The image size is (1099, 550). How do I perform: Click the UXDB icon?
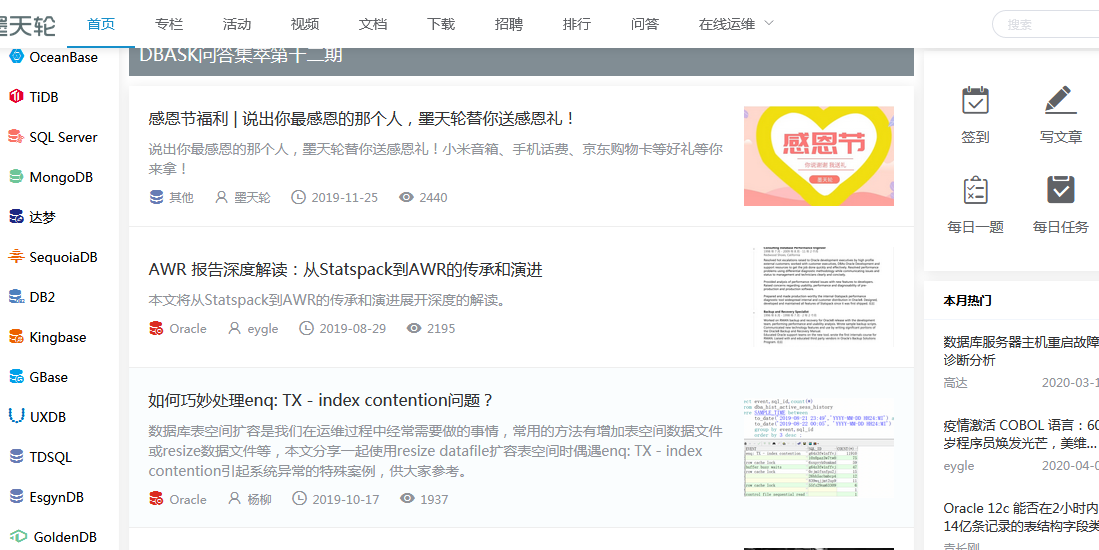[x=16, y=417]
